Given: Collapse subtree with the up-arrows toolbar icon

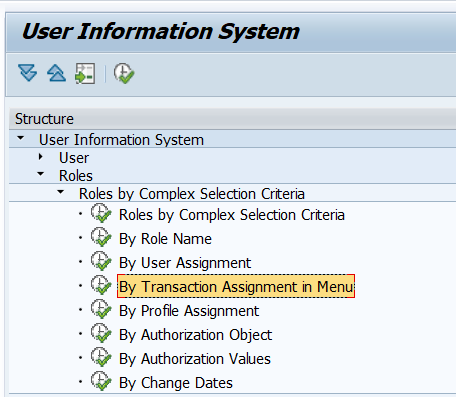Looking at the screenshot, I should pyautogui.click(x=56, y=73).
